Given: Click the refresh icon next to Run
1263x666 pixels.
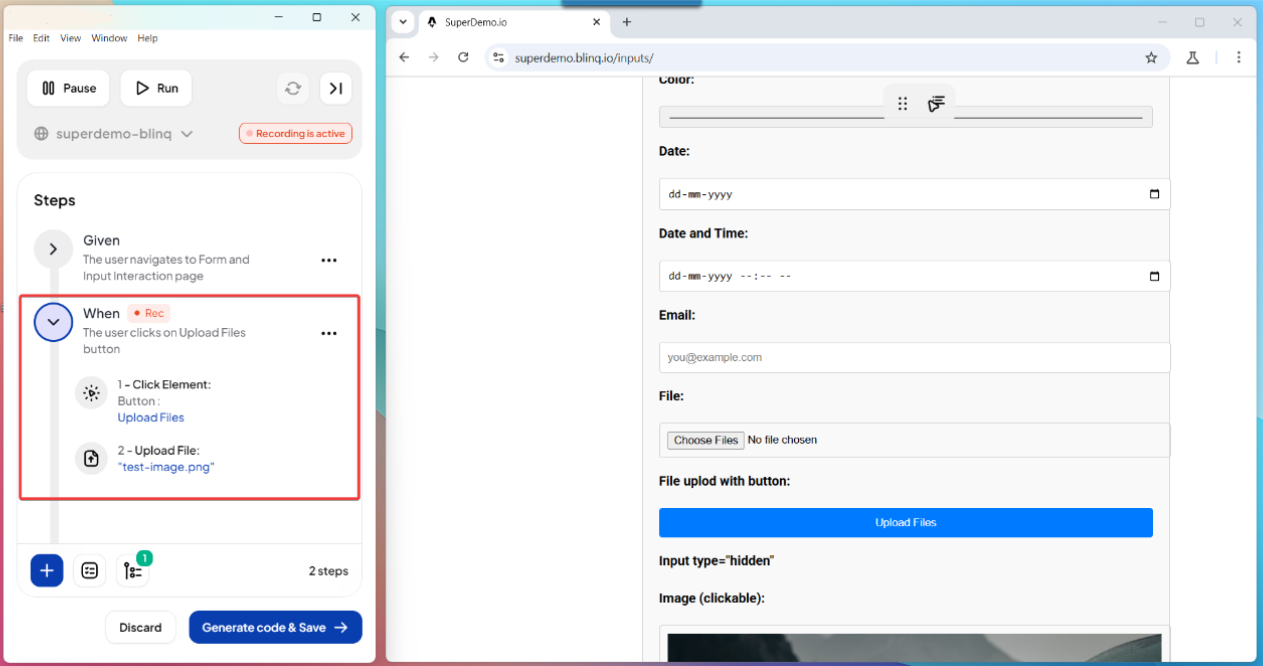Looking at the screenshot, I should 293,88.
